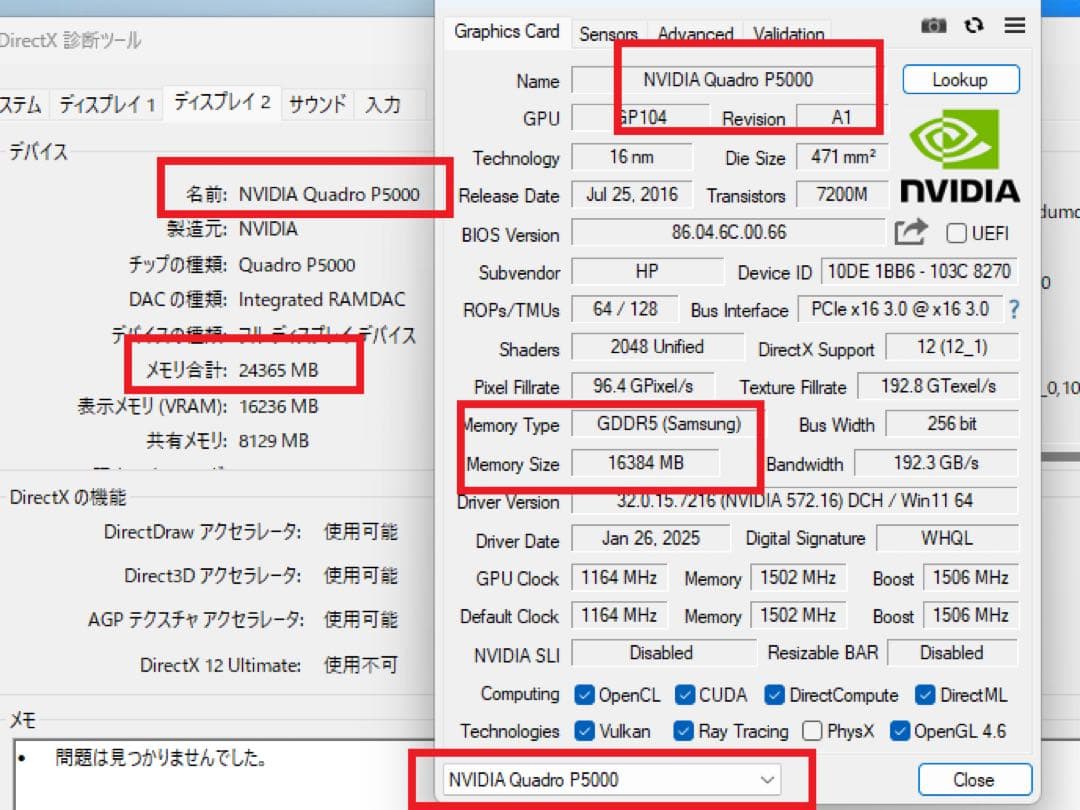Open the graphics card selection dropdown
1080x810 pixels.
[767, 779]
